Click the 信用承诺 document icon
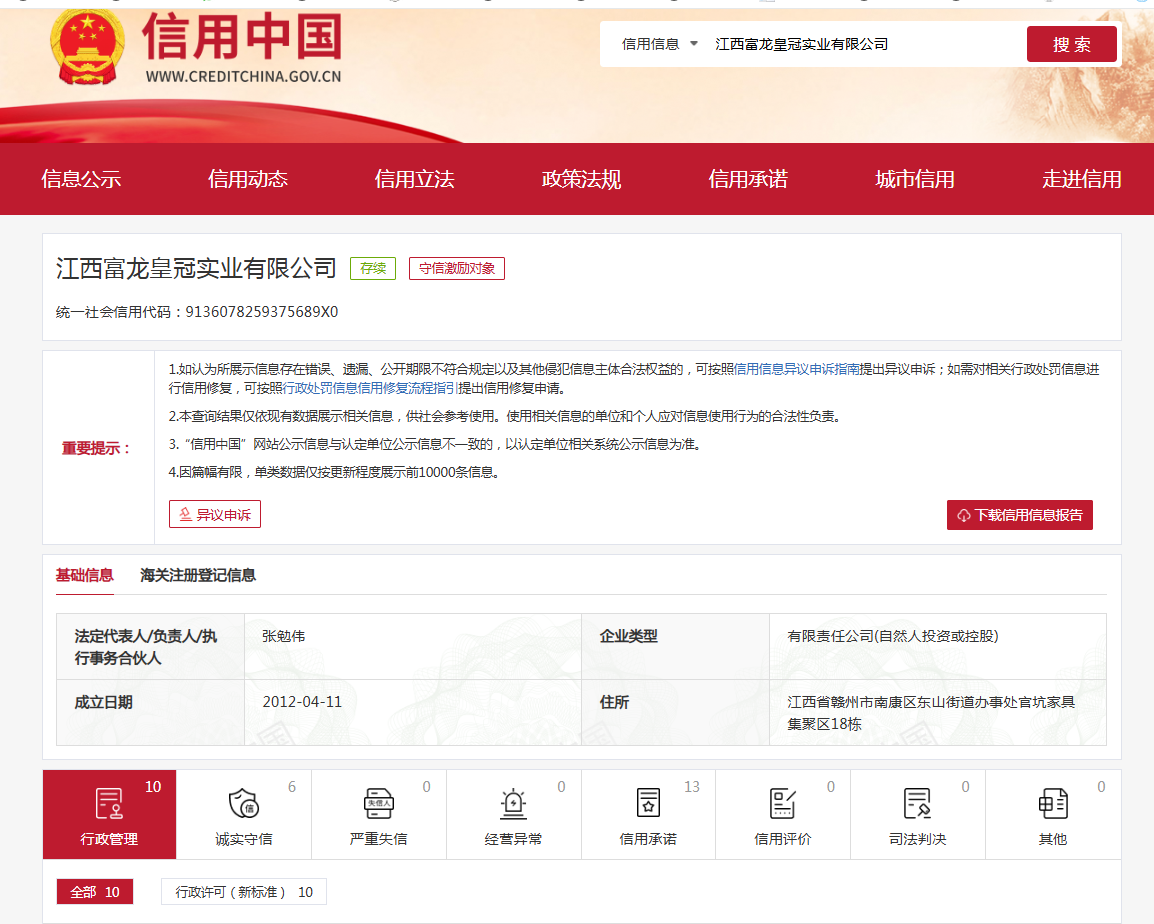The width and height of the screenshot is (1154, 924). 648,804
